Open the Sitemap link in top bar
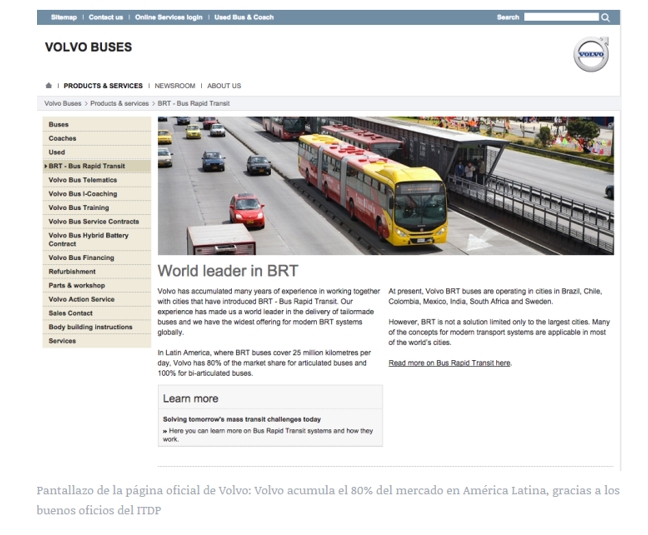 [x=63, y=17]
